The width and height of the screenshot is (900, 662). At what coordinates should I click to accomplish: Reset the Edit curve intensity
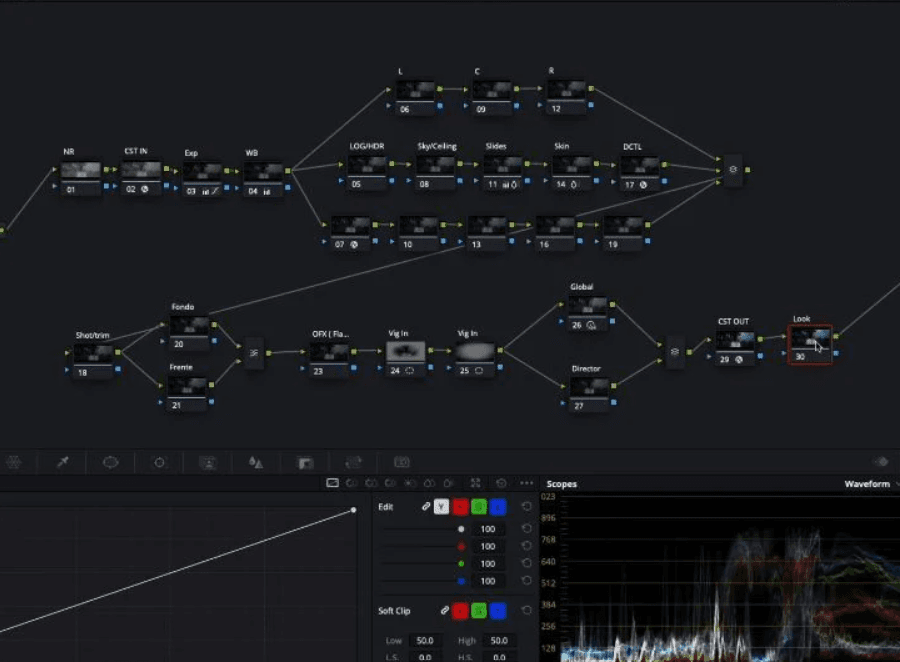(x=526, y=506)
